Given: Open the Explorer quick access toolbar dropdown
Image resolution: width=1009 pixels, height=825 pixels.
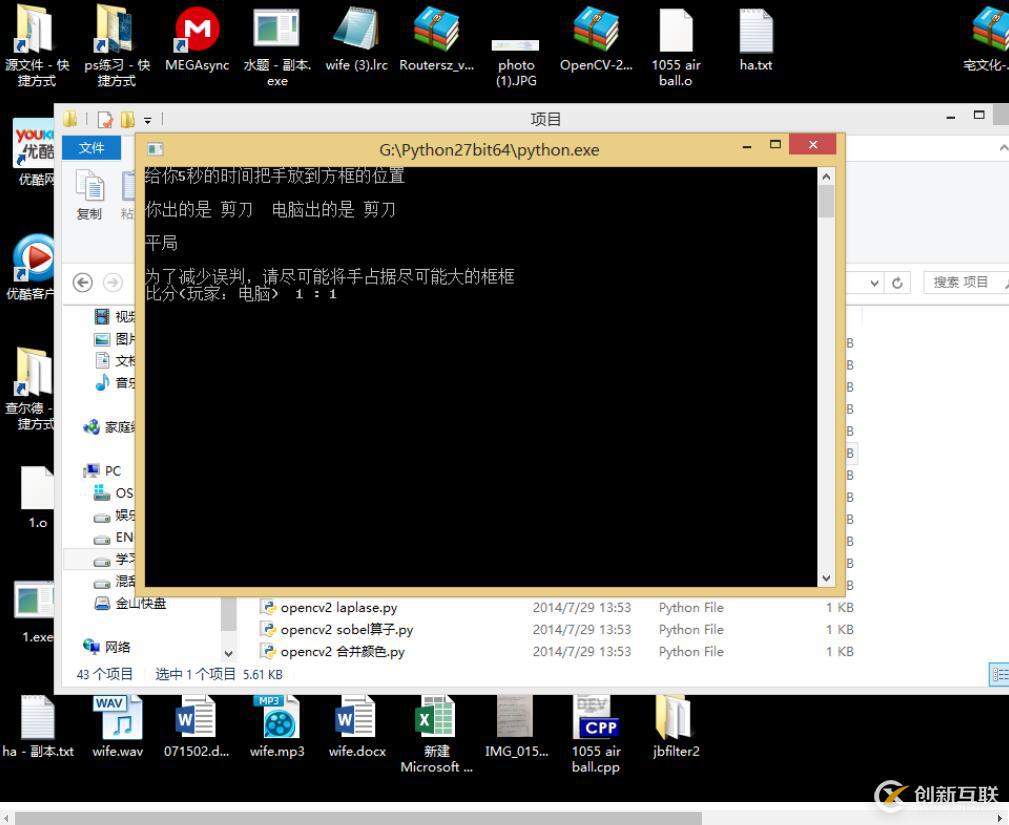Looking at the screenshot, I should click(x=147, y=120).
